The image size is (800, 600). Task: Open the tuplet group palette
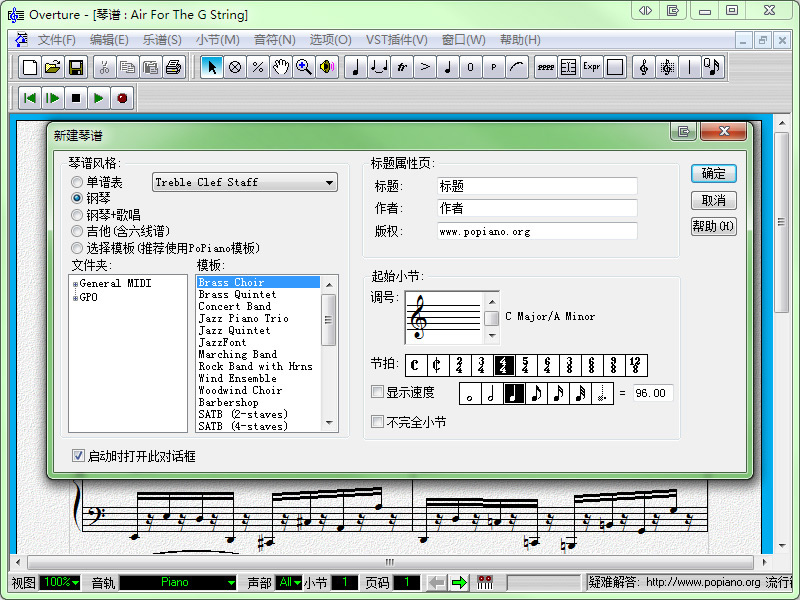pos(379,67)
